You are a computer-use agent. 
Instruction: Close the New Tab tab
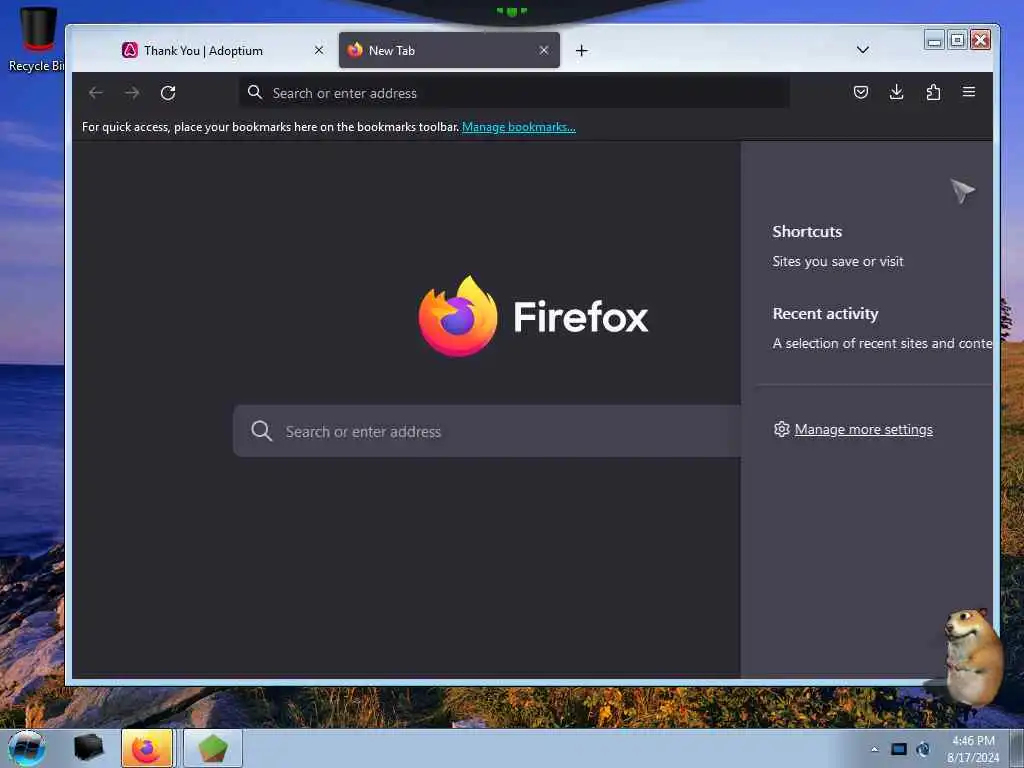coord(543,50)
